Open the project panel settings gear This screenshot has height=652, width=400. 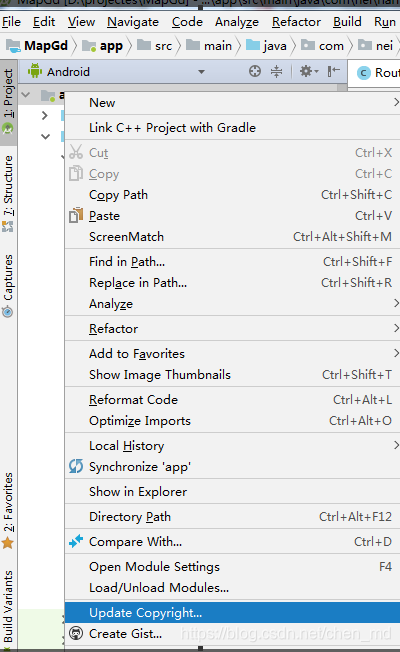309,72
